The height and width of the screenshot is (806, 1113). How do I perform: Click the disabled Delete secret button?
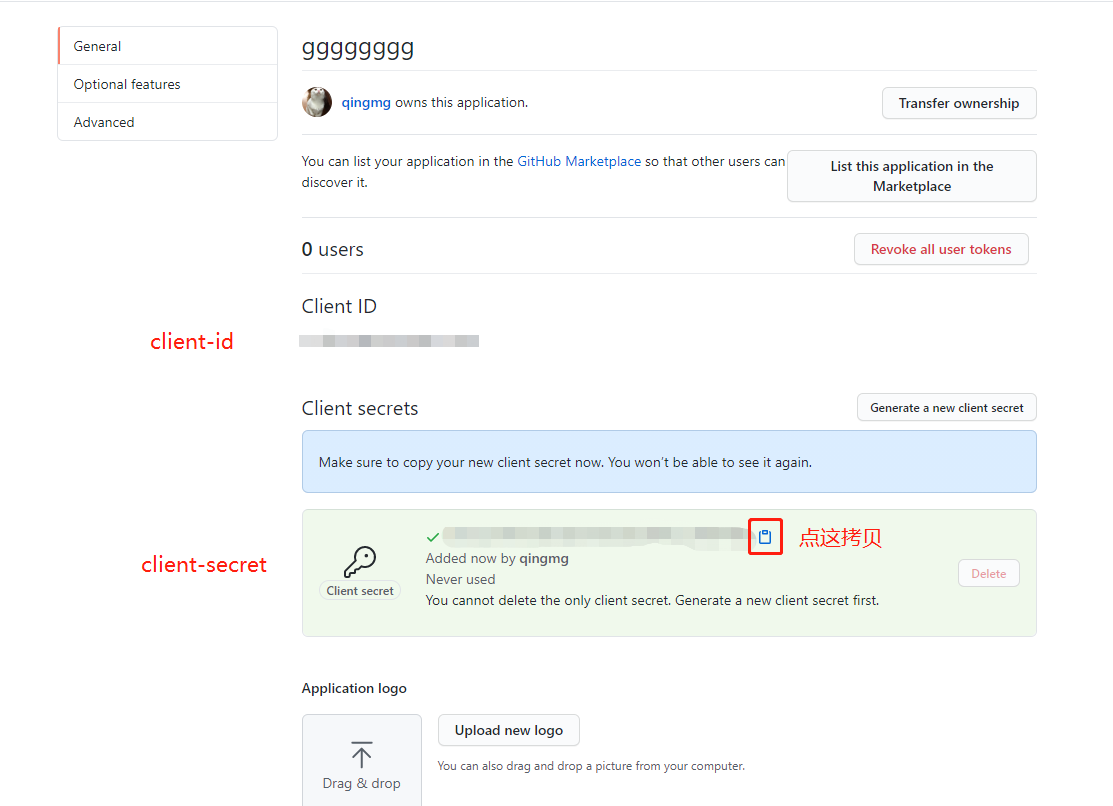tap(988, 573)
